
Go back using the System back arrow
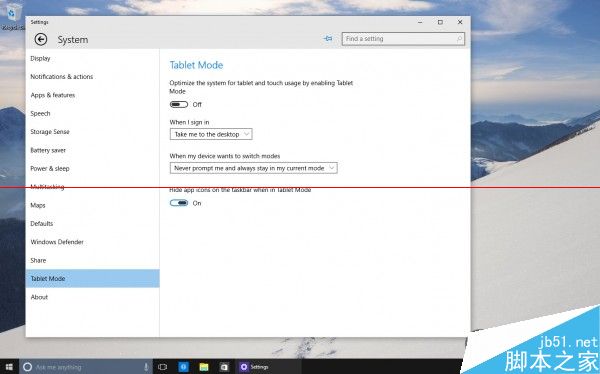[41, 39]
